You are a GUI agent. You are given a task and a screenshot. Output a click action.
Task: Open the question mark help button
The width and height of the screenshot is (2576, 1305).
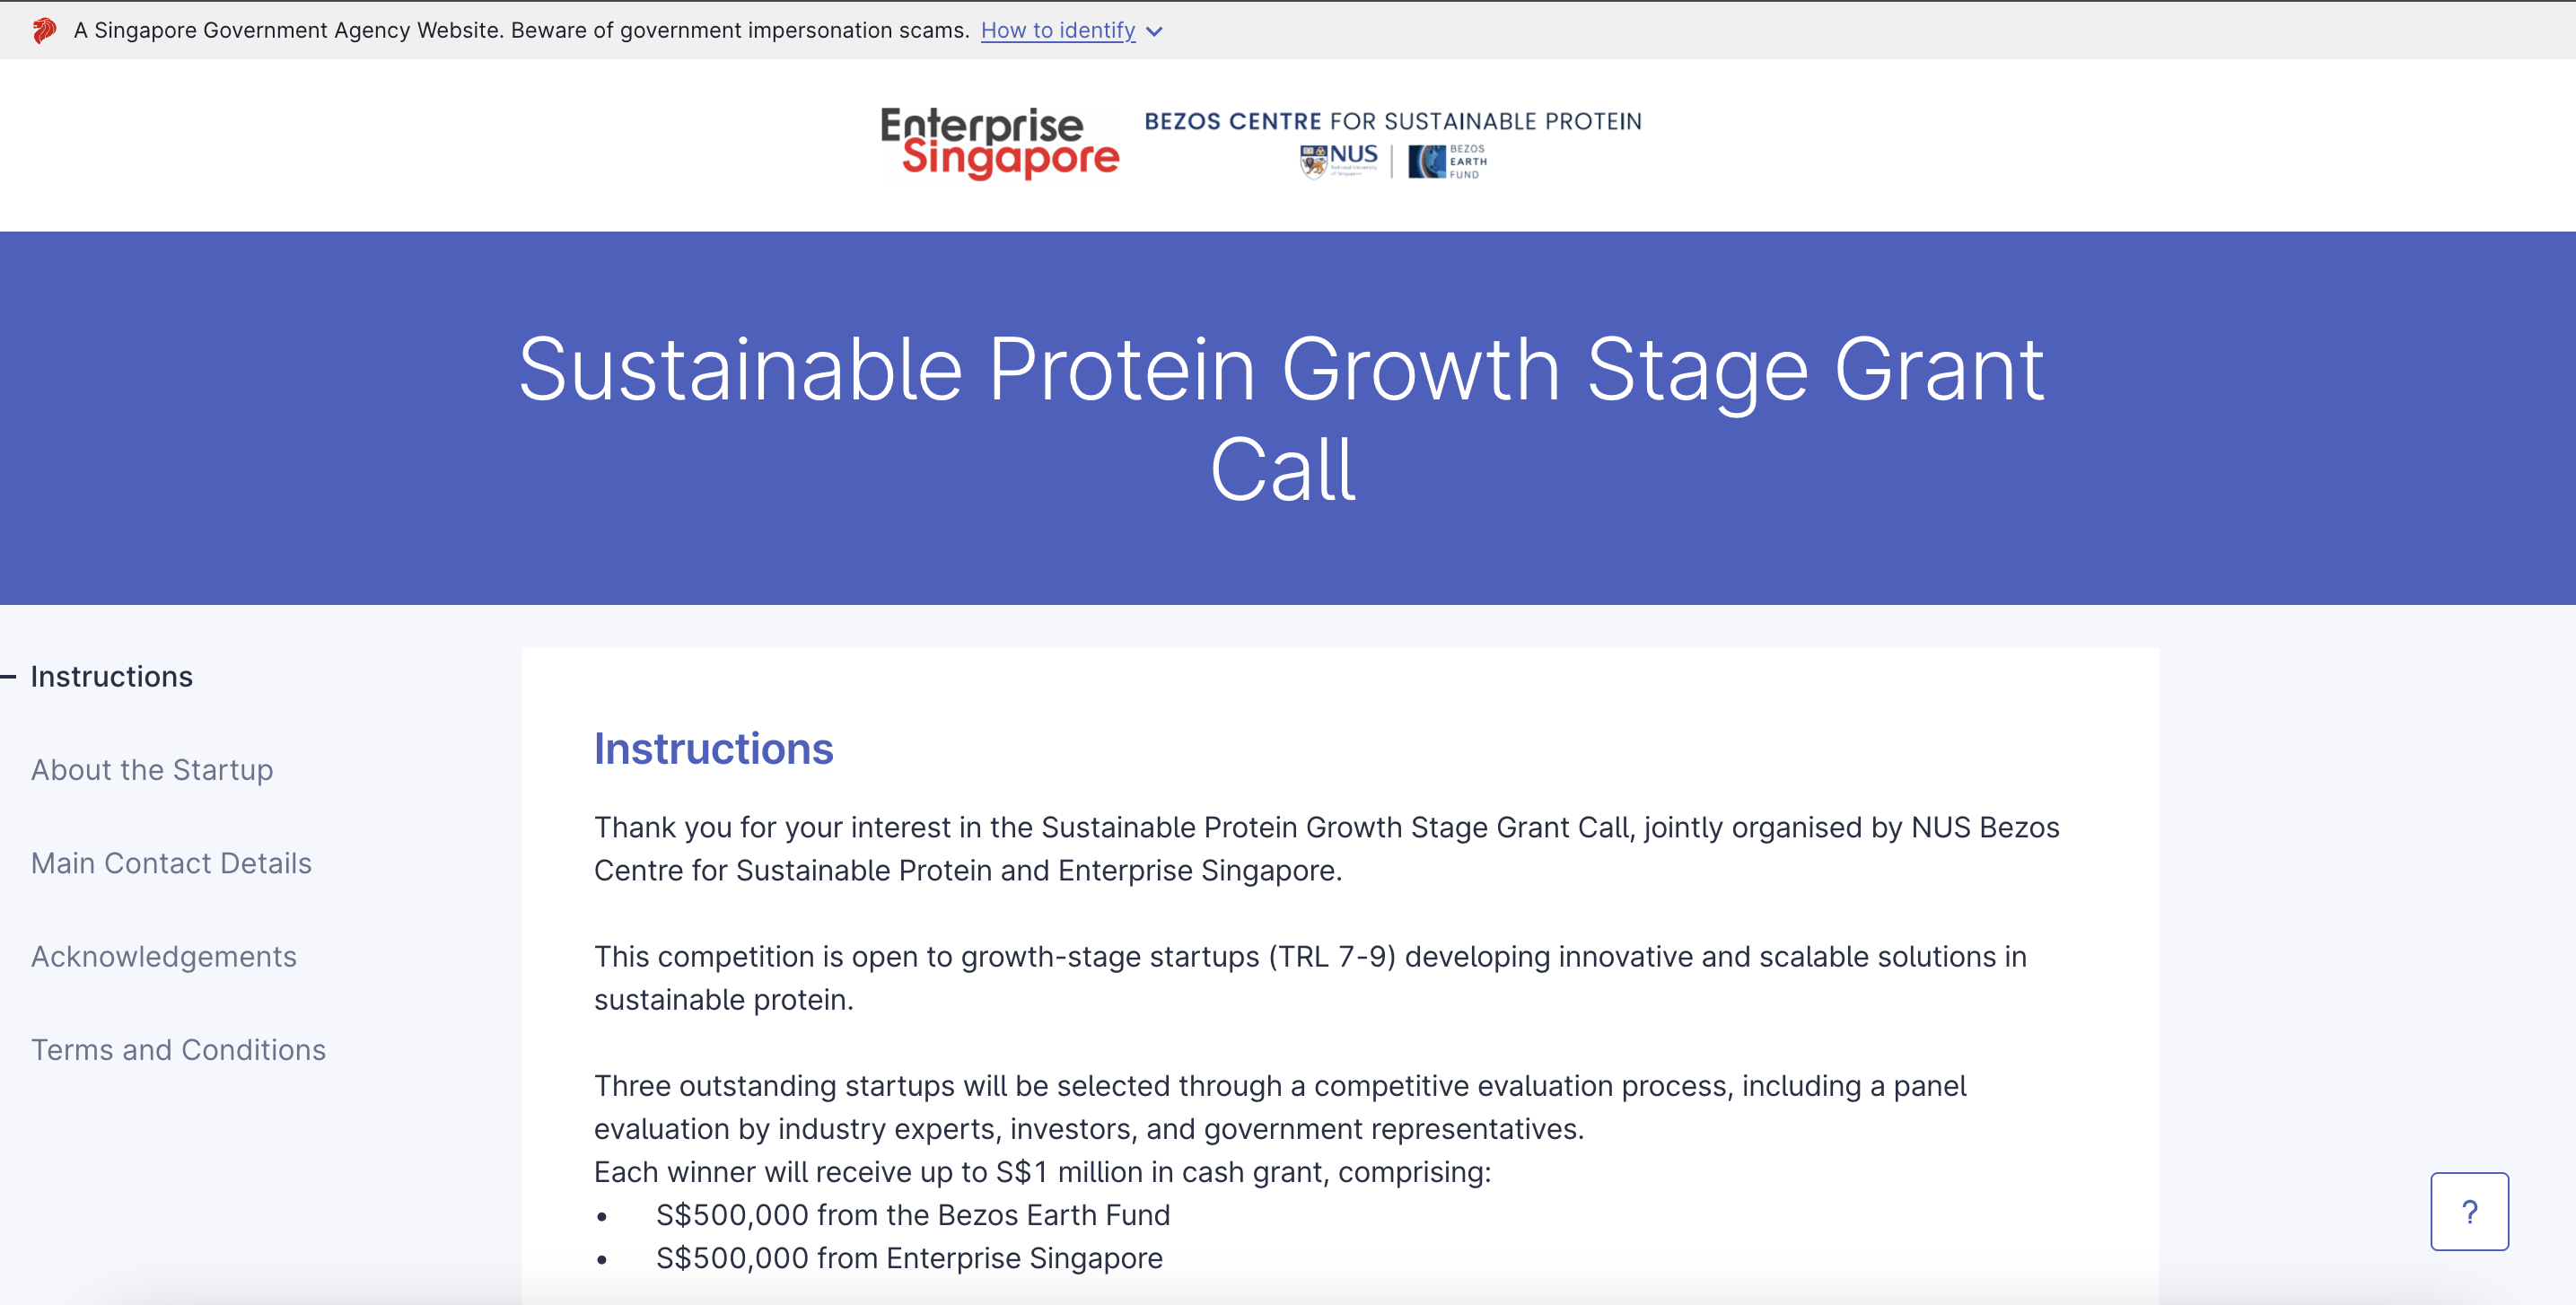tap(2468, 1211)
